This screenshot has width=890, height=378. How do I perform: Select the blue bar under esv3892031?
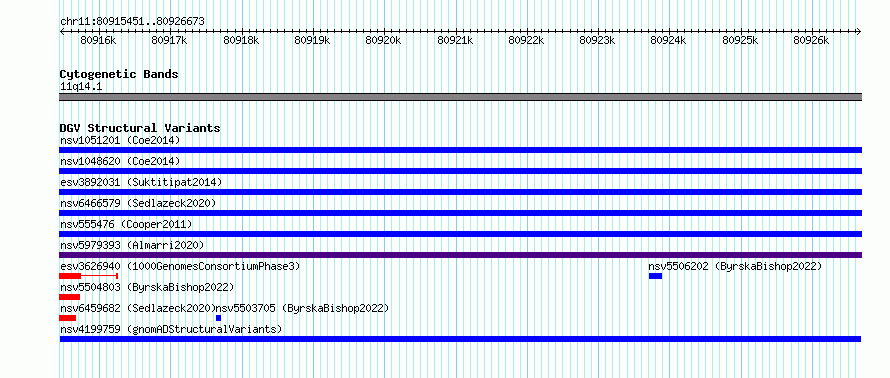pyautogui.click(x=460, y=192)
